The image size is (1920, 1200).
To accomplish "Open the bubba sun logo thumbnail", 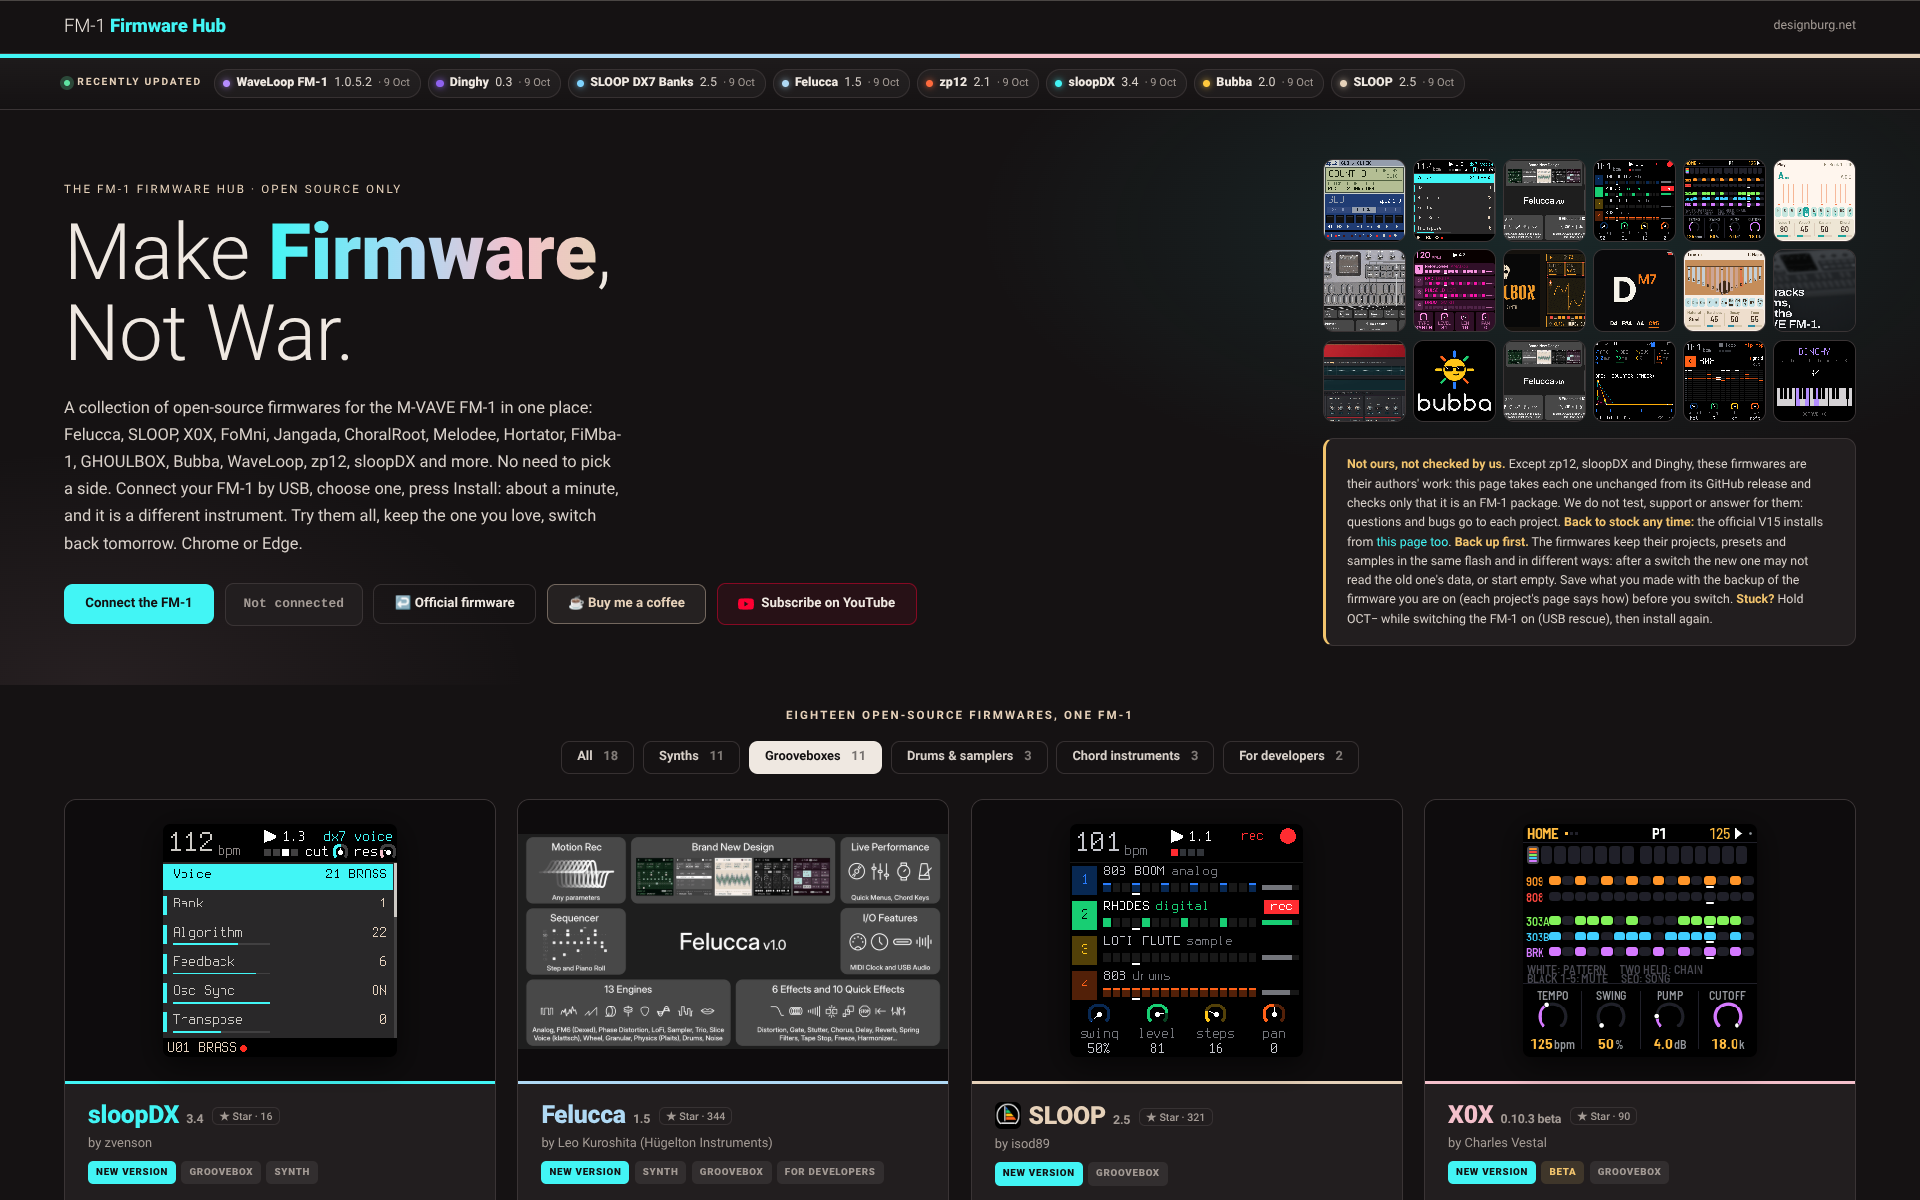I will click(x=1454, y=381).
